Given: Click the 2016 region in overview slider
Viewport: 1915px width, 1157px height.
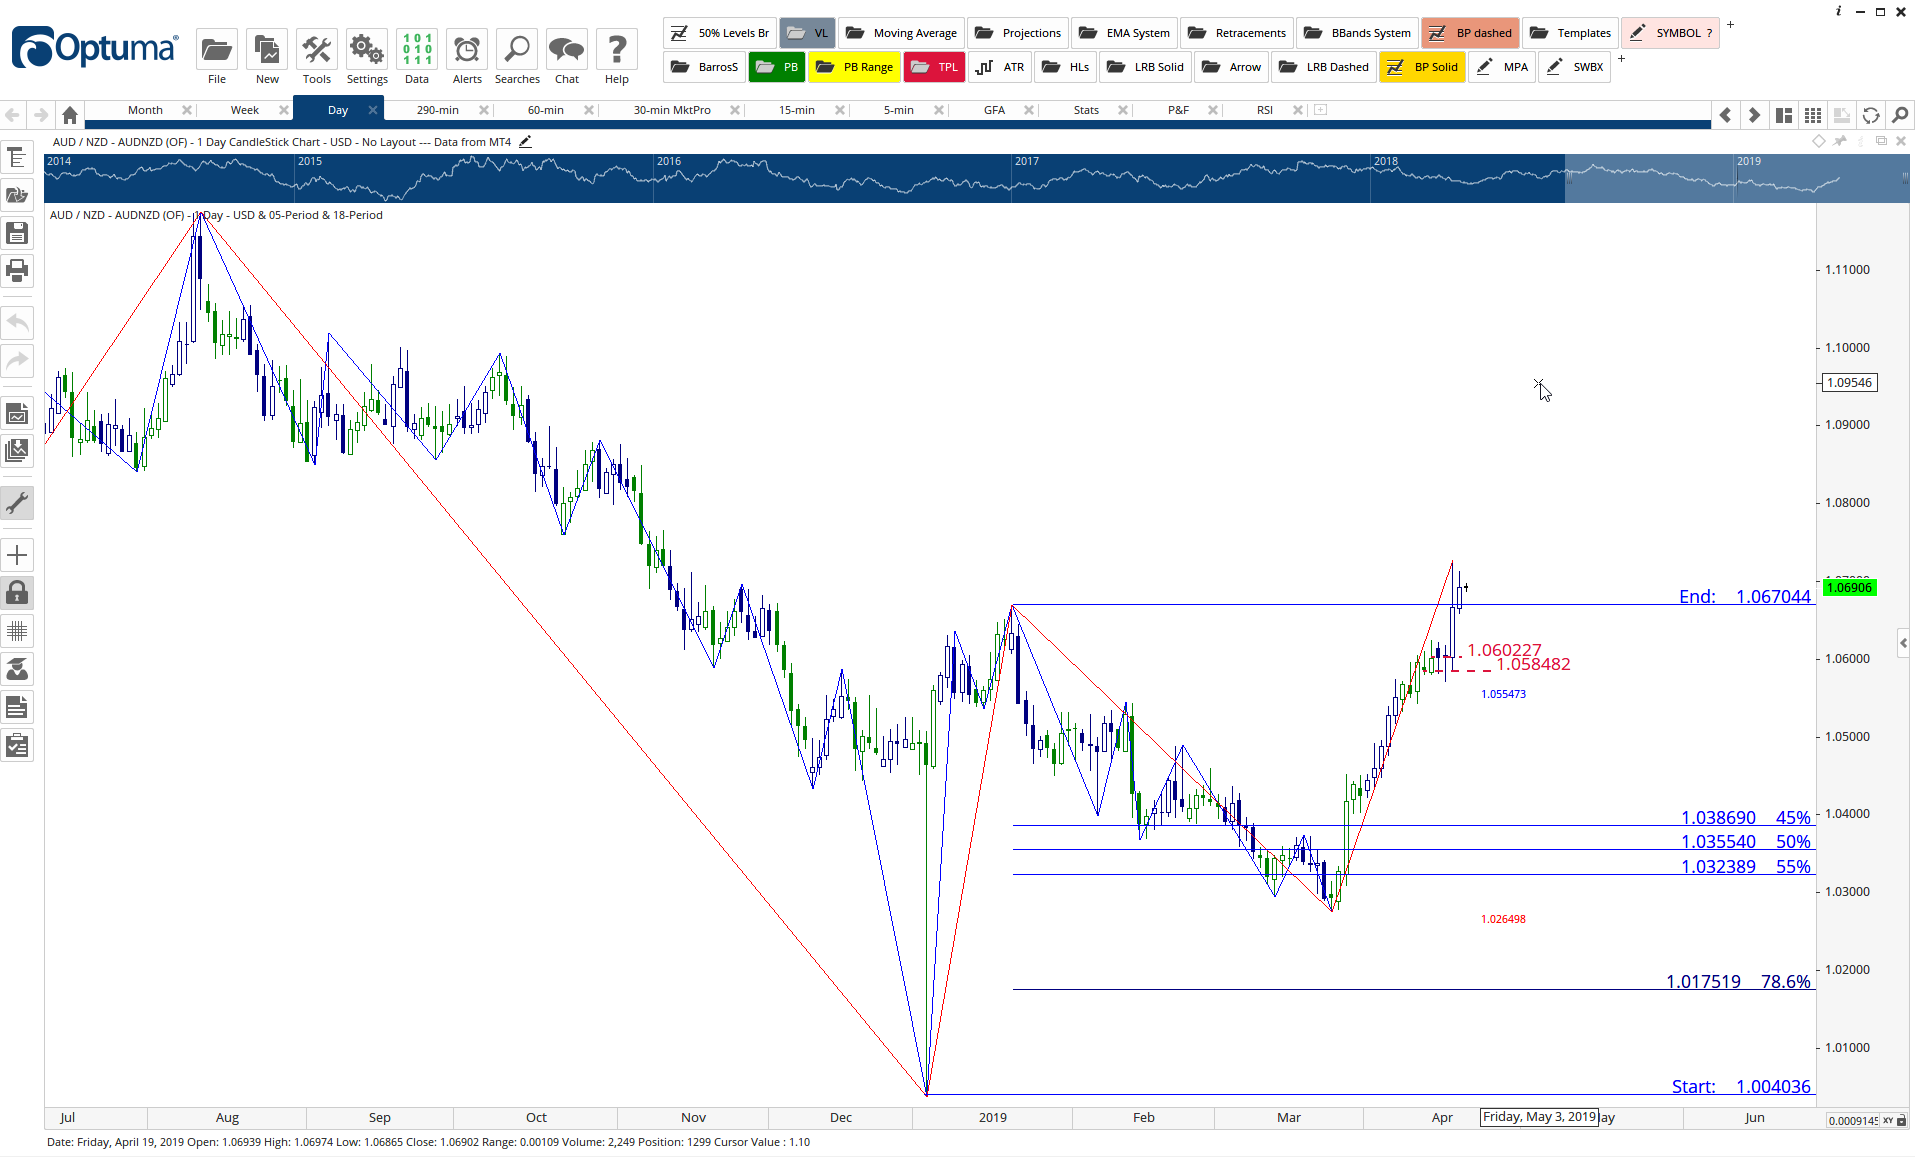Looking at the screenshot, I should (832, 178).
